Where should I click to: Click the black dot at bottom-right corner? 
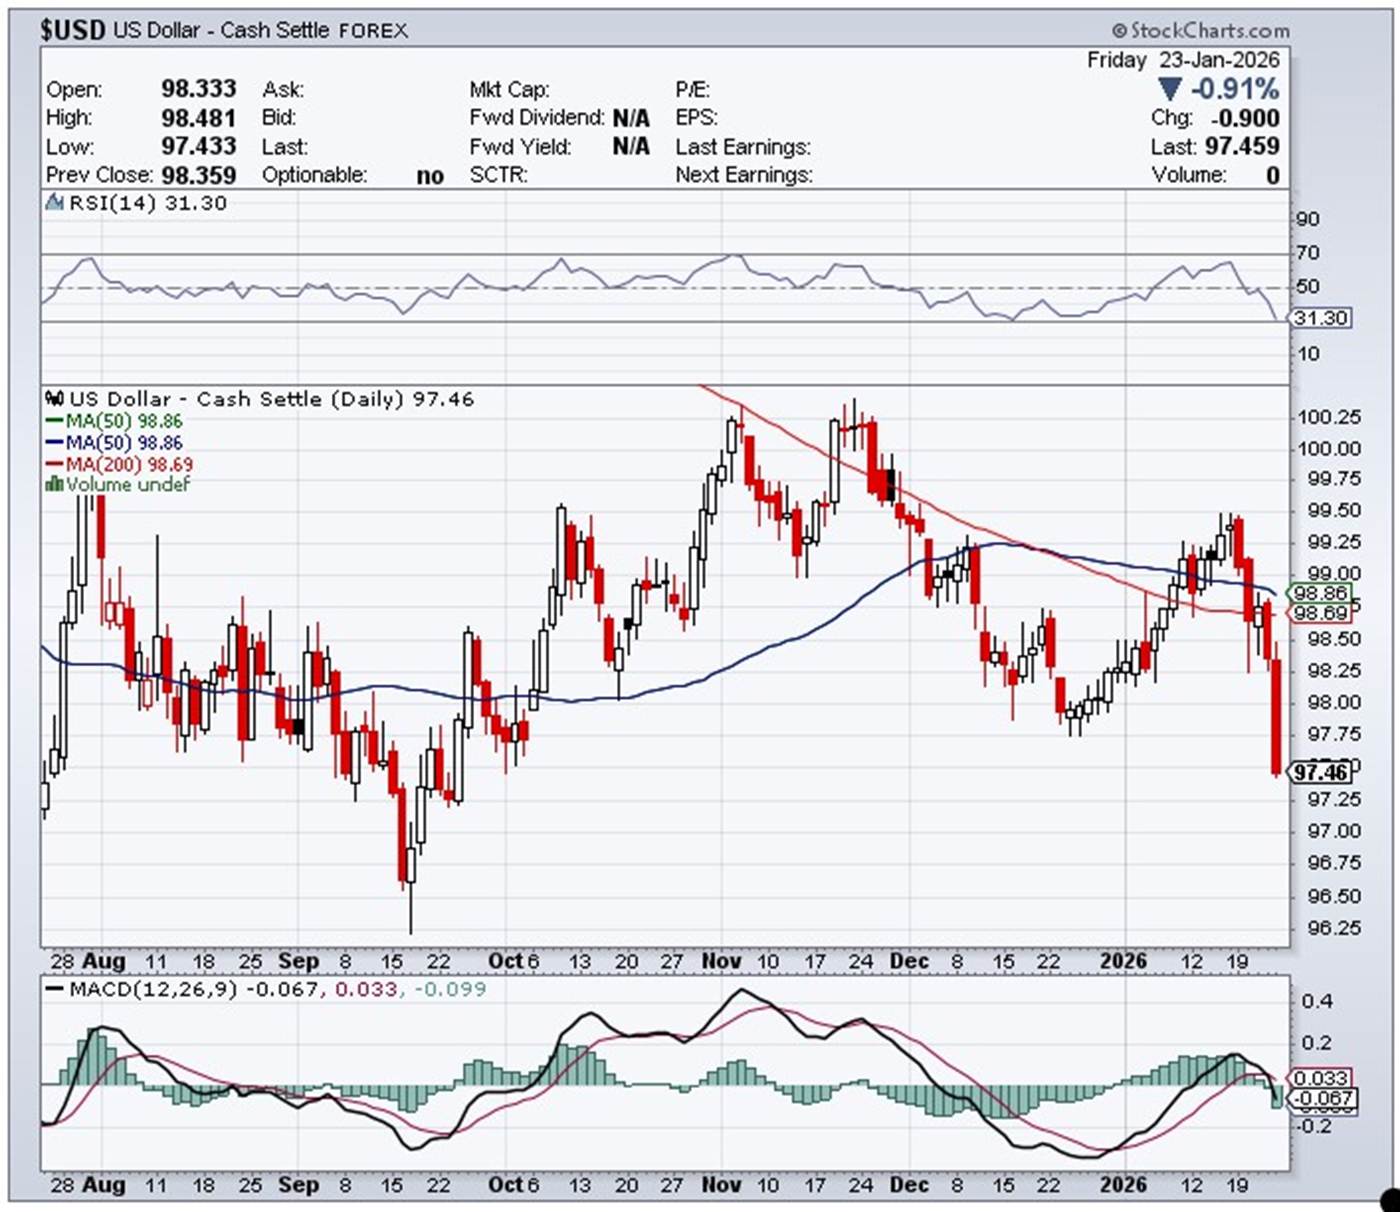tap(1390, 1198)
